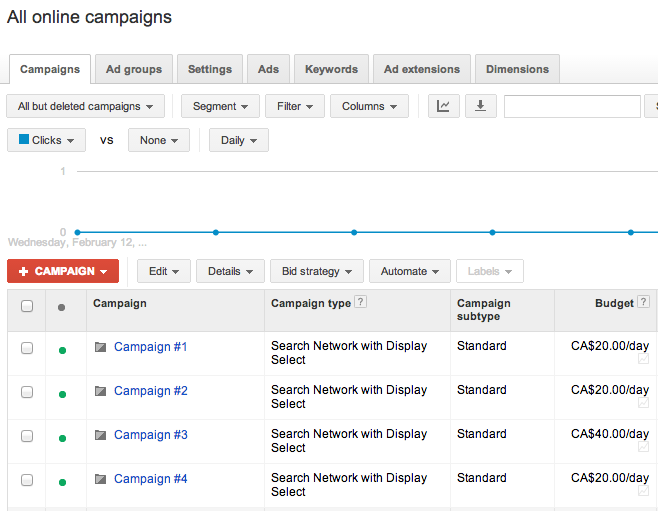Viewport: 658px width, 511px height.
Task: Open the Segment dropdown
Action: [x=220, y=106]
